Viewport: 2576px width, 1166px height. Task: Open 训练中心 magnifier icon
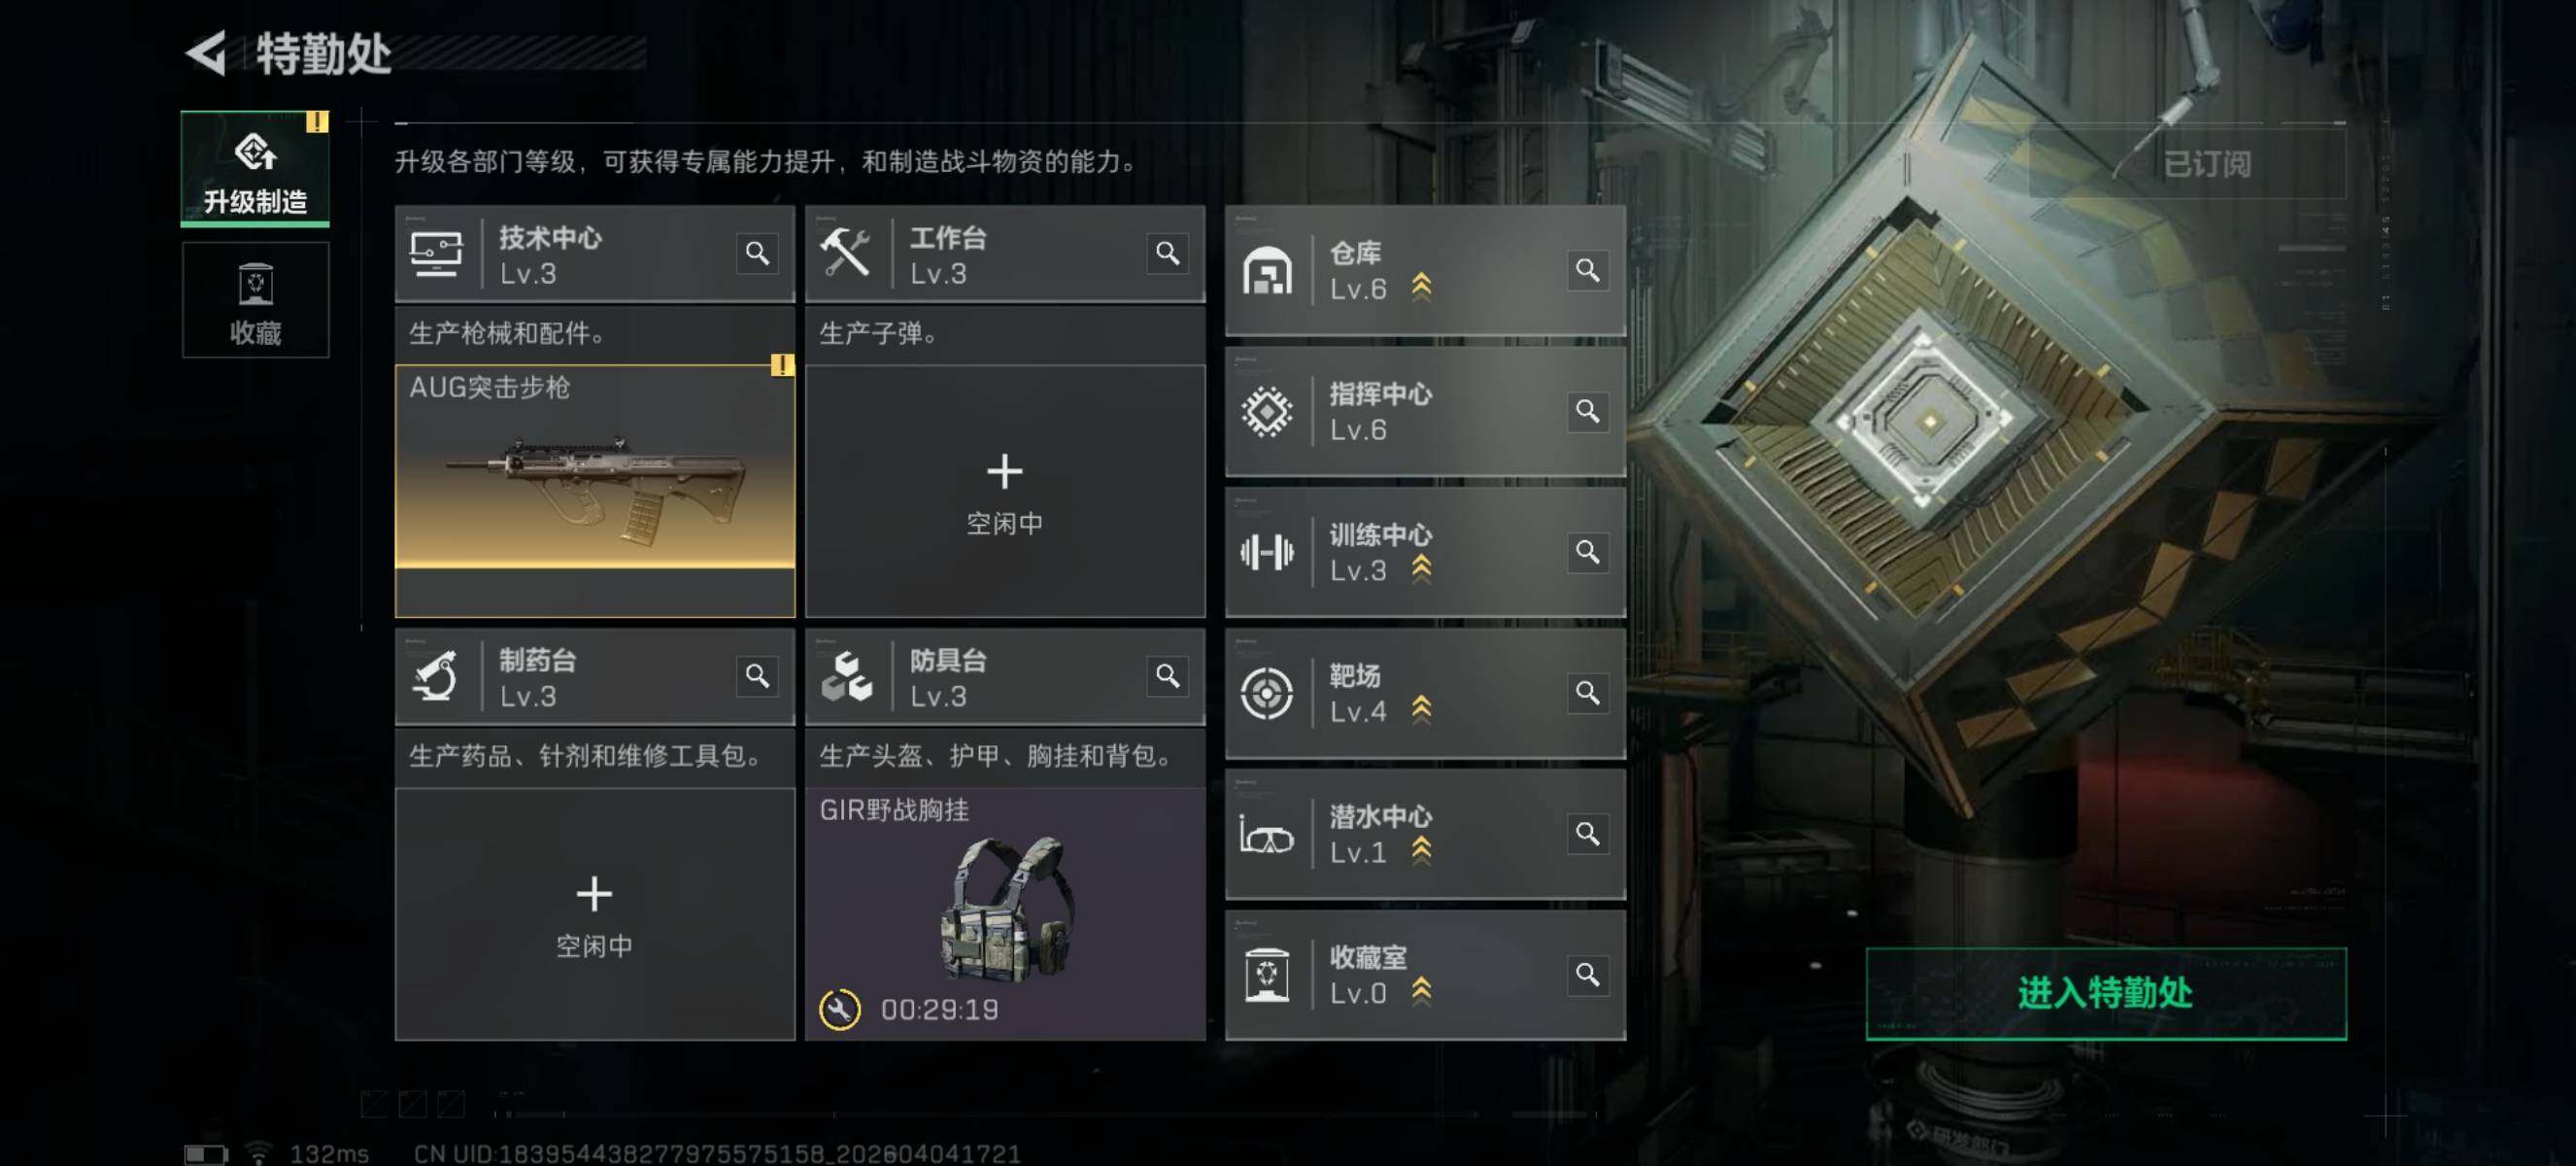tap(1587, 552)
